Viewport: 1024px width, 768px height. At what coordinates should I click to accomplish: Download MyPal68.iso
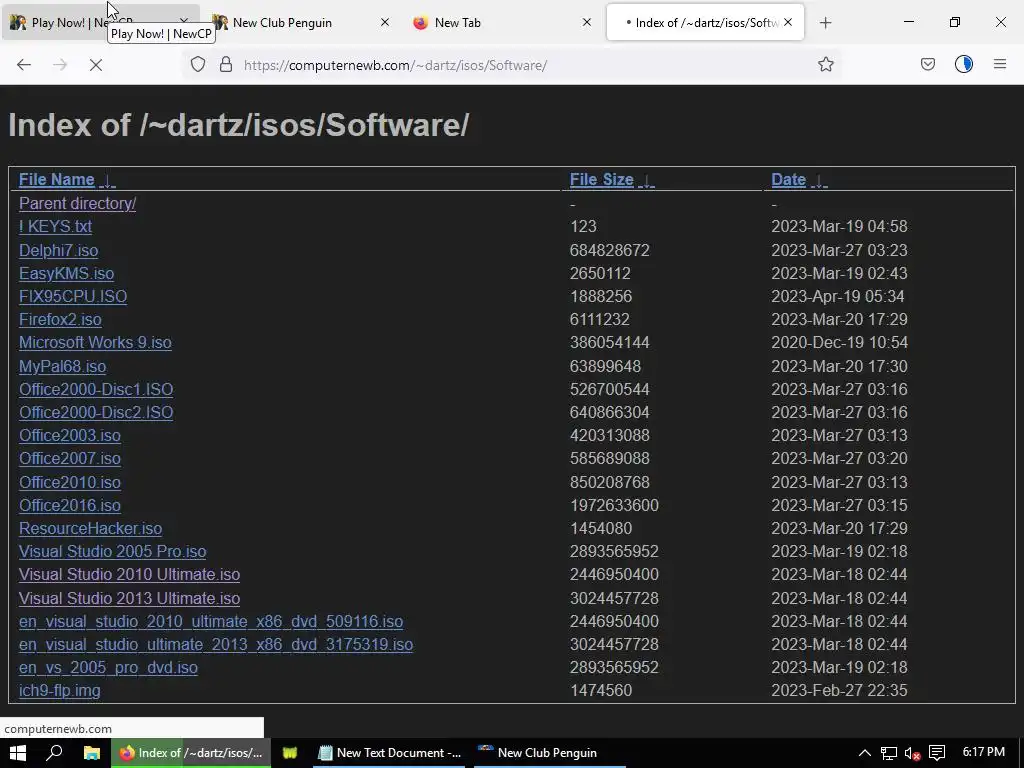(x=62, y=366)
